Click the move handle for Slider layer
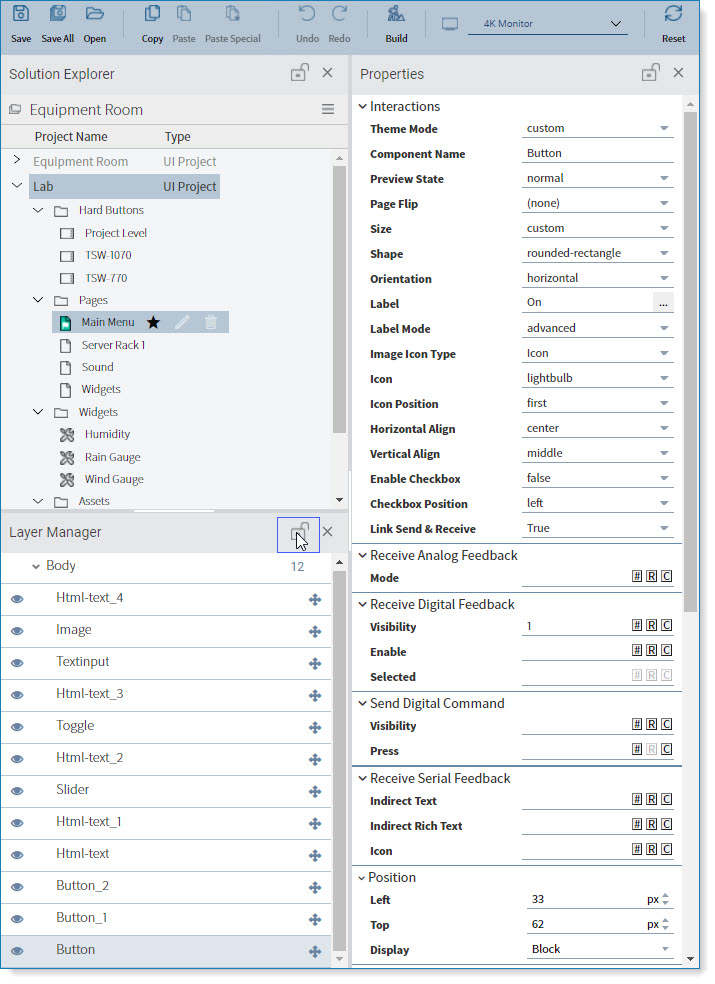Viewport: 715px width, 984px height. (315, 792)
